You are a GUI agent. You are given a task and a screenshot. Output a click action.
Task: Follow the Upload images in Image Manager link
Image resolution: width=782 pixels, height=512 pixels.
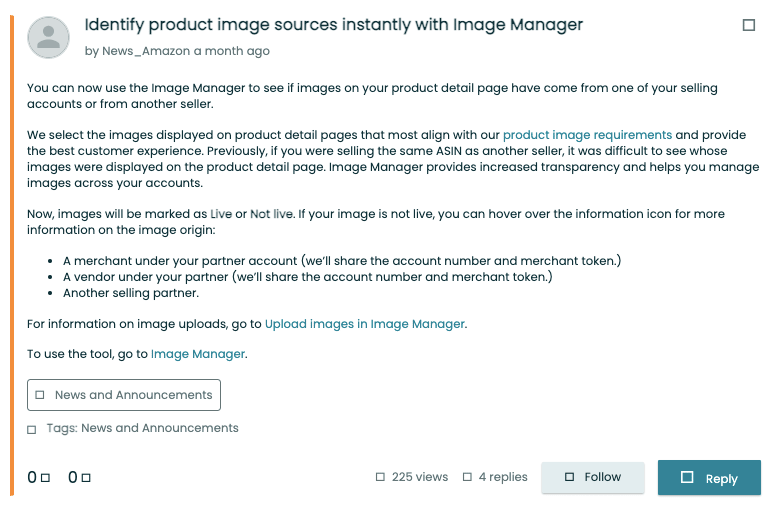365,324
